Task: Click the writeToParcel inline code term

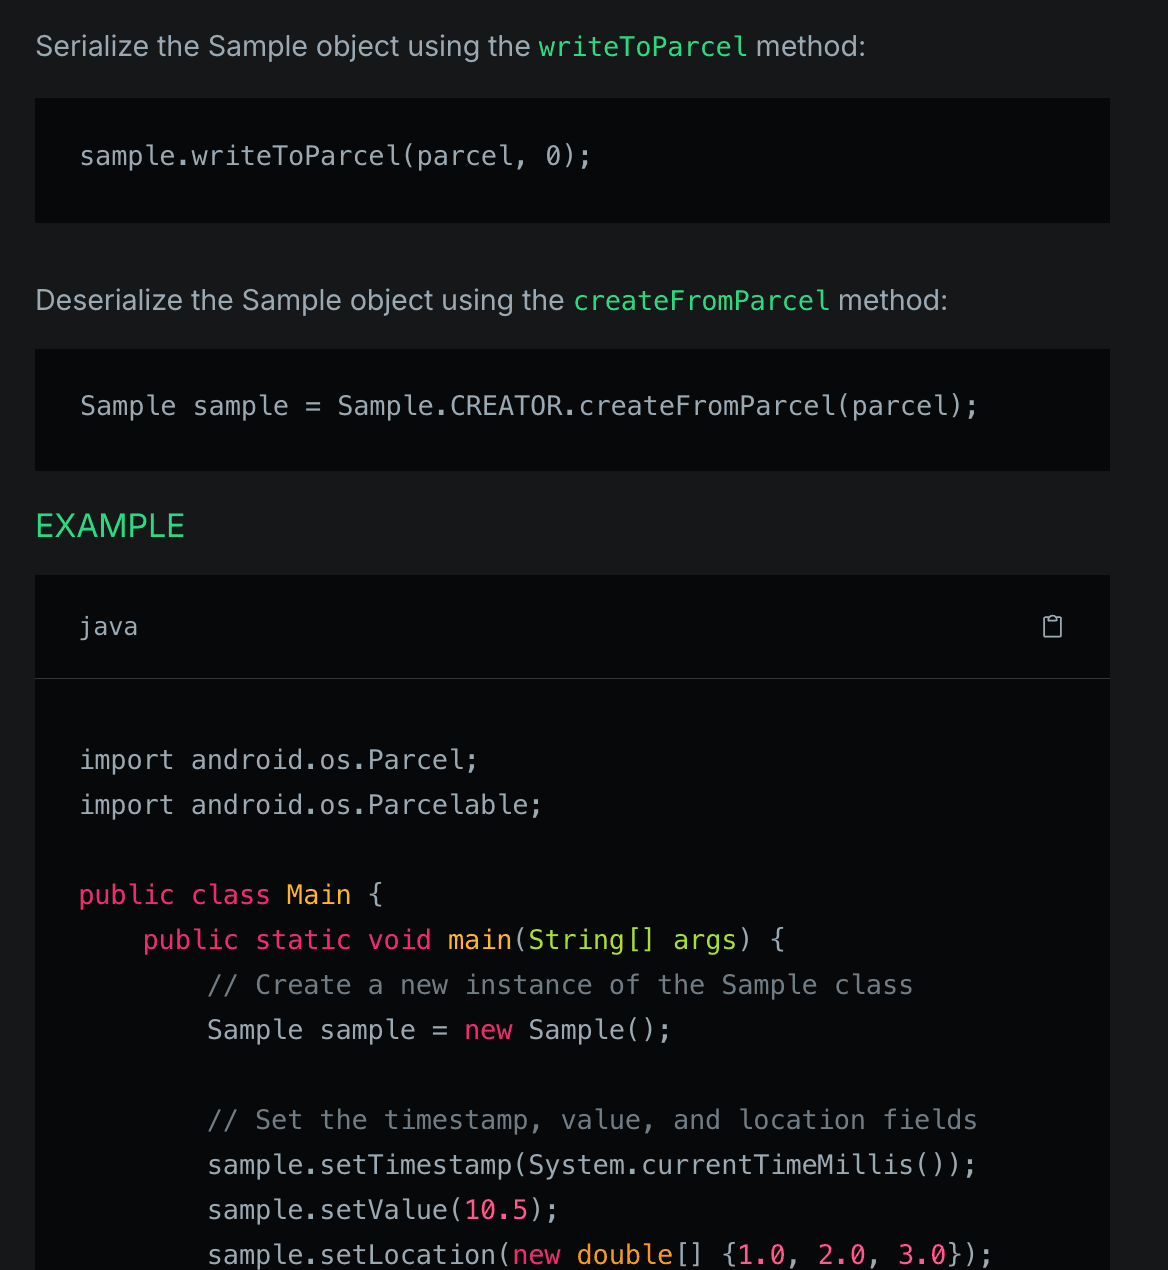Action: point(643,46)
